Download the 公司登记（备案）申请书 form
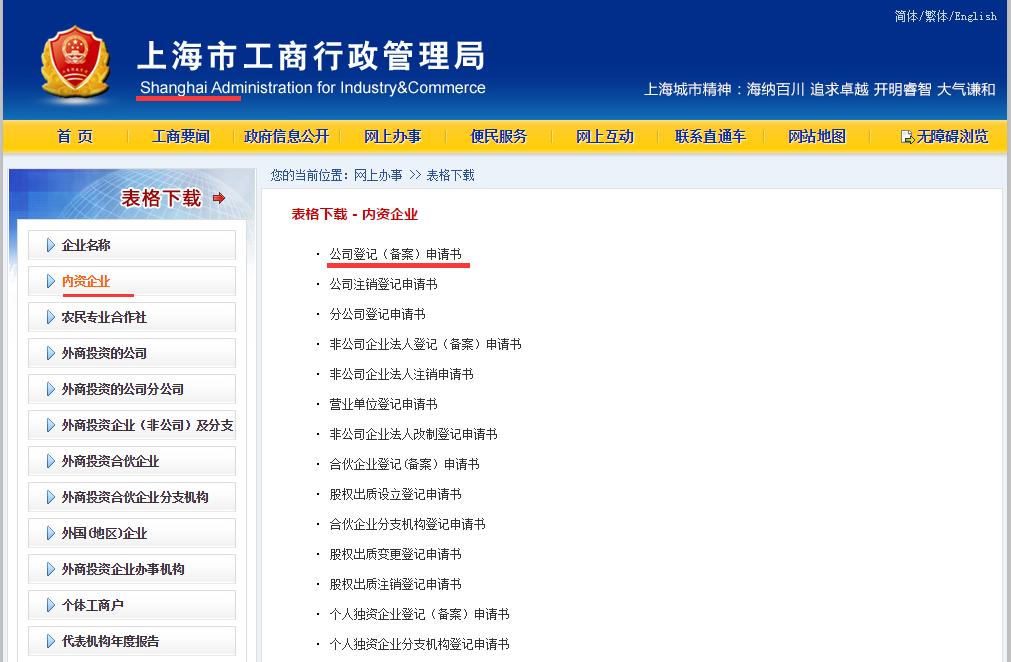 398,253
